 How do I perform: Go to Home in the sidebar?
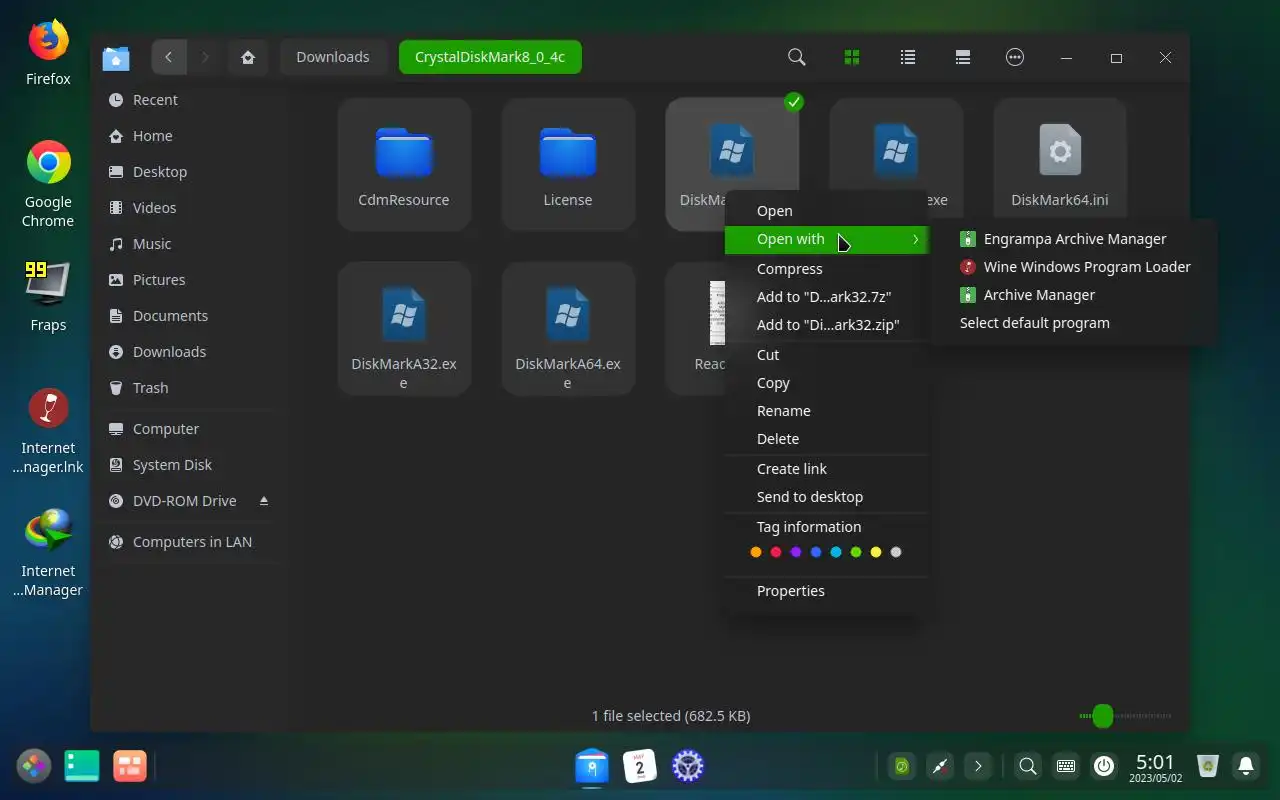click(190, 136)
